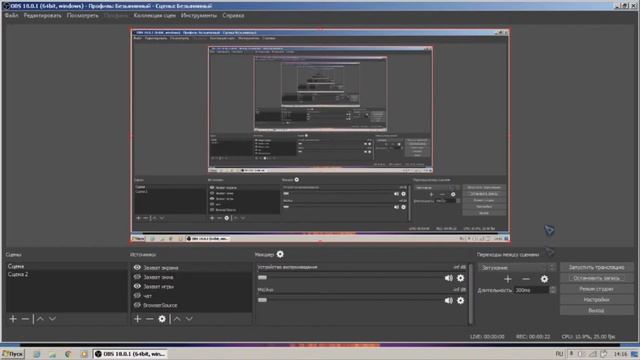Toggle visibility of BrowserSource source
The width and height of the screenshot is (640, 360).
coord(137,305)
